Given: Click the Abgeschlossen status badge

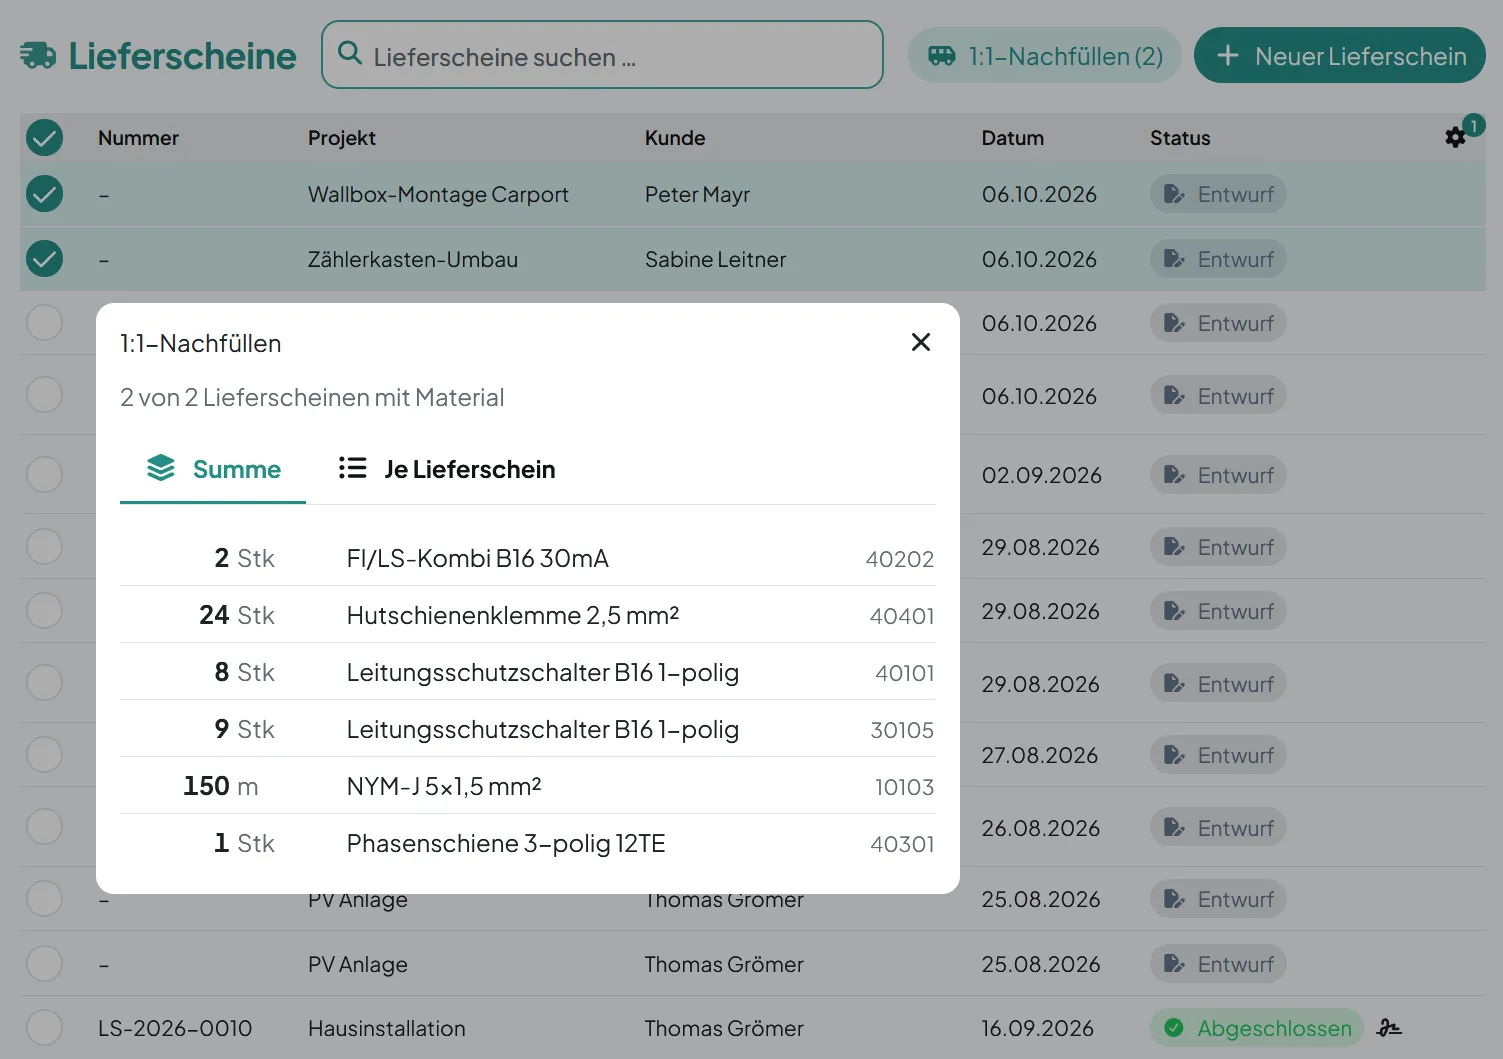Looking at the screenshot, I should point(1257,1027).
